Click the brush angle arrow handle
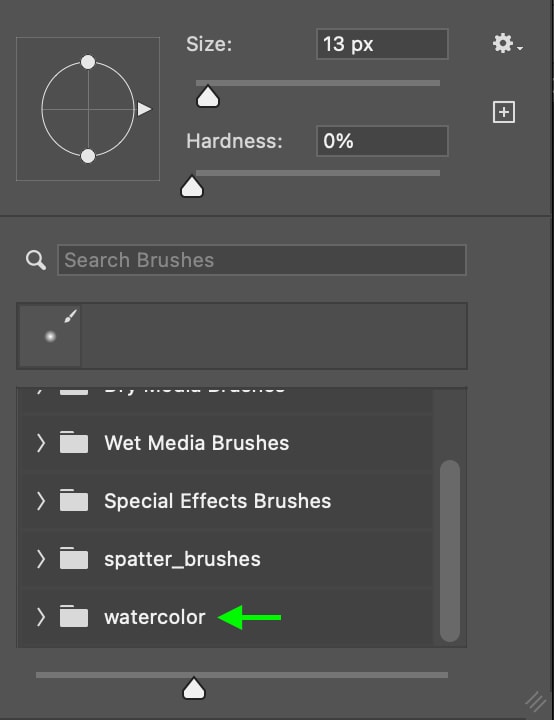This screenshot has height=720, width=554. pos(144,109)
